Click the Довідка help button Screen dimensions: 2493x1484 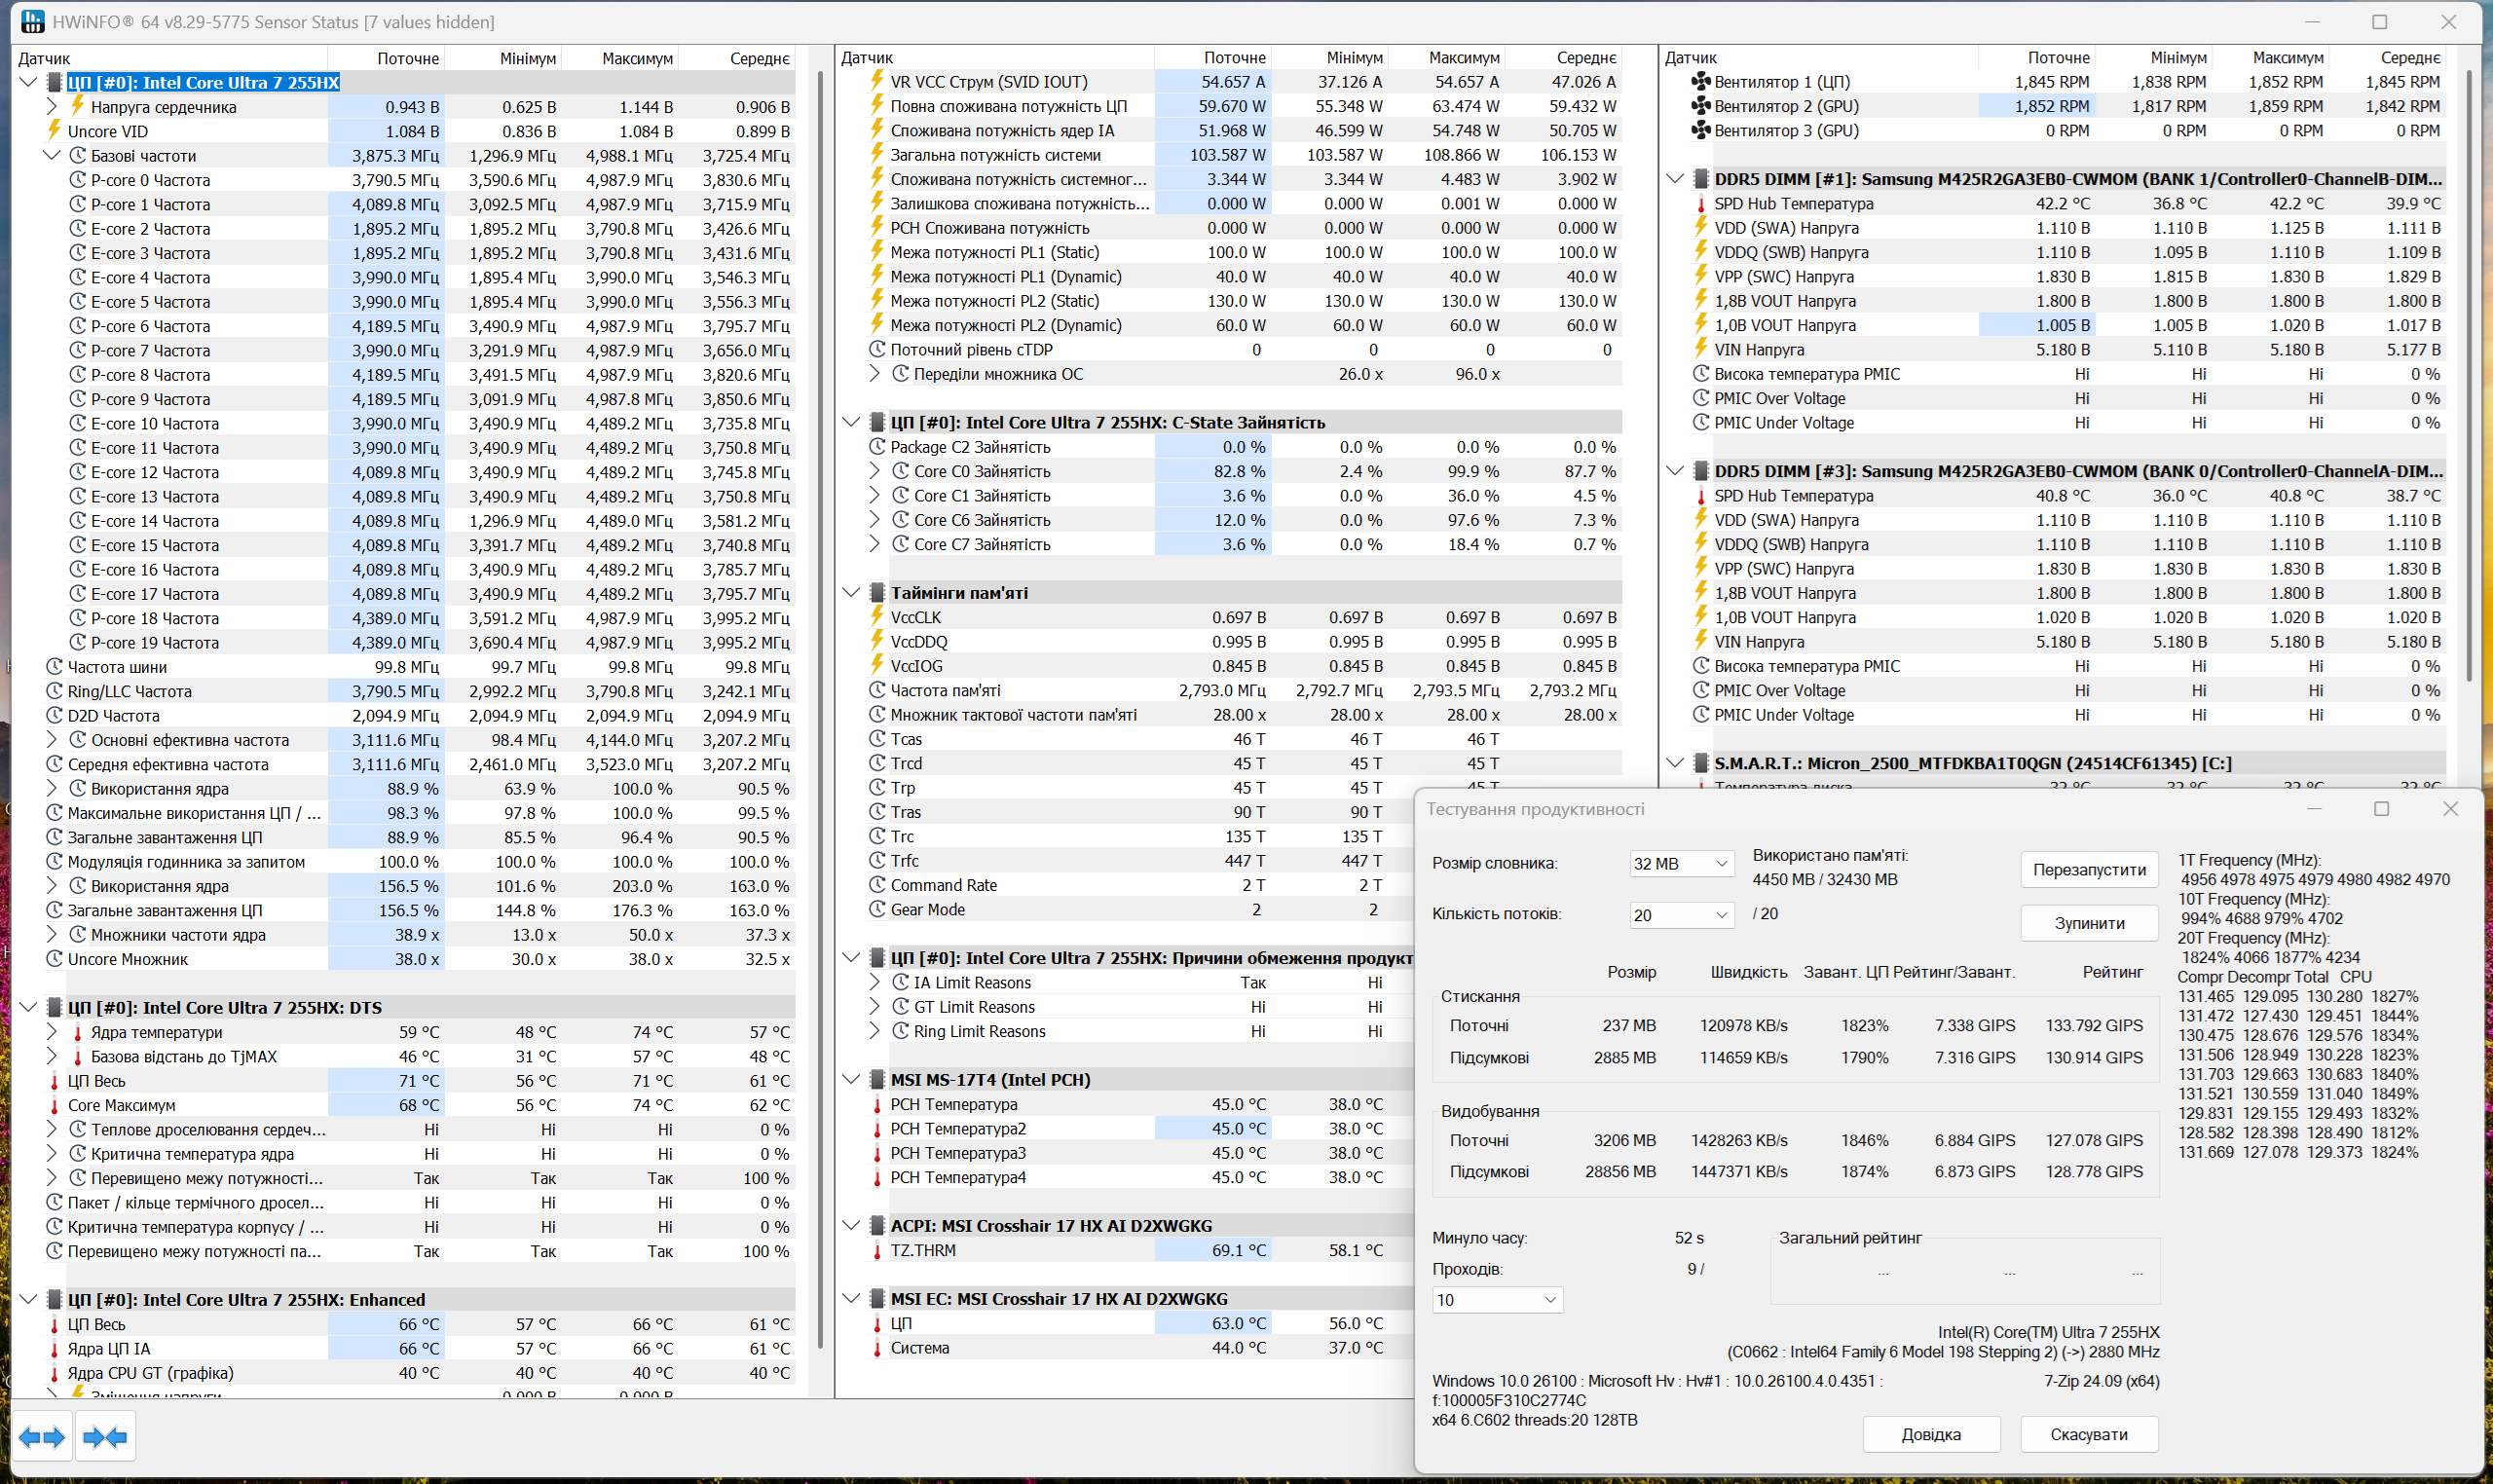pos(1930,1434)
